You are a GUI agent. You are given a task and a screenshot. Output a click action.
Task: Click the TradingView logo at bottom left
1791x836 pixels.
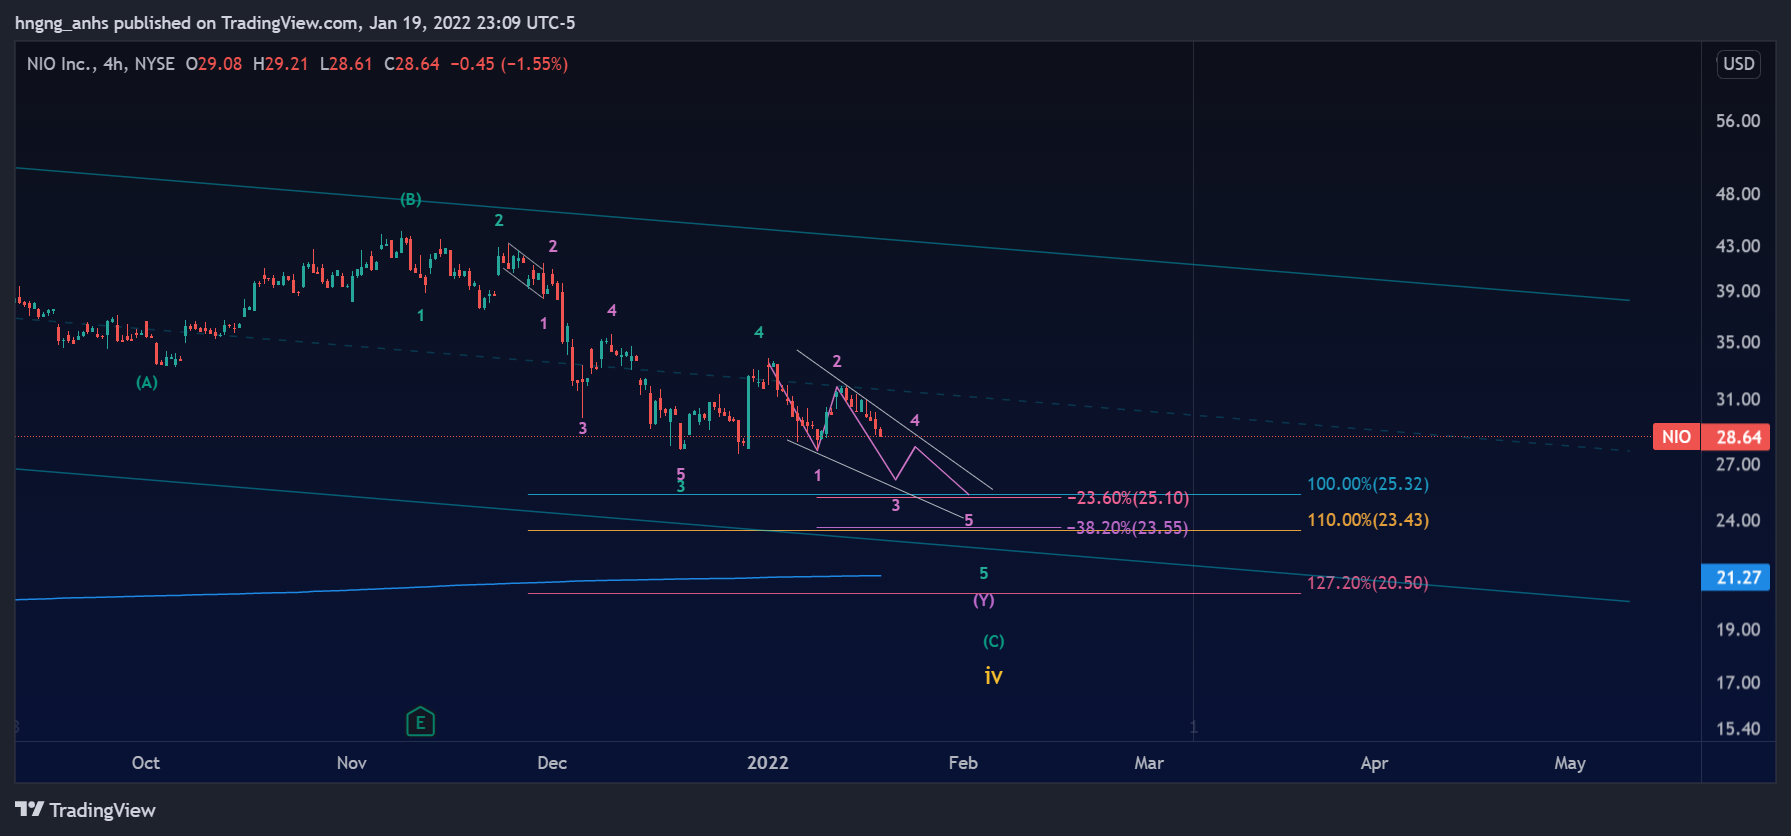coord(86,810)
